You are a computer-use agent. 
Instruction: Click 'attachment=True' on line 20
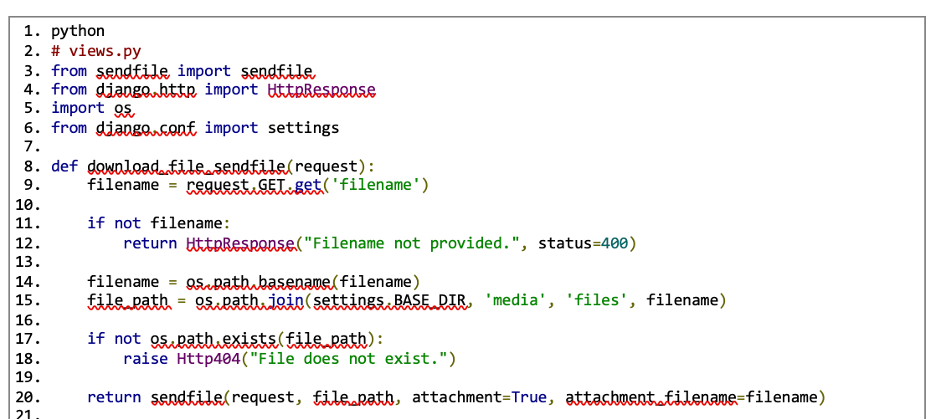(x=479, y=397)
